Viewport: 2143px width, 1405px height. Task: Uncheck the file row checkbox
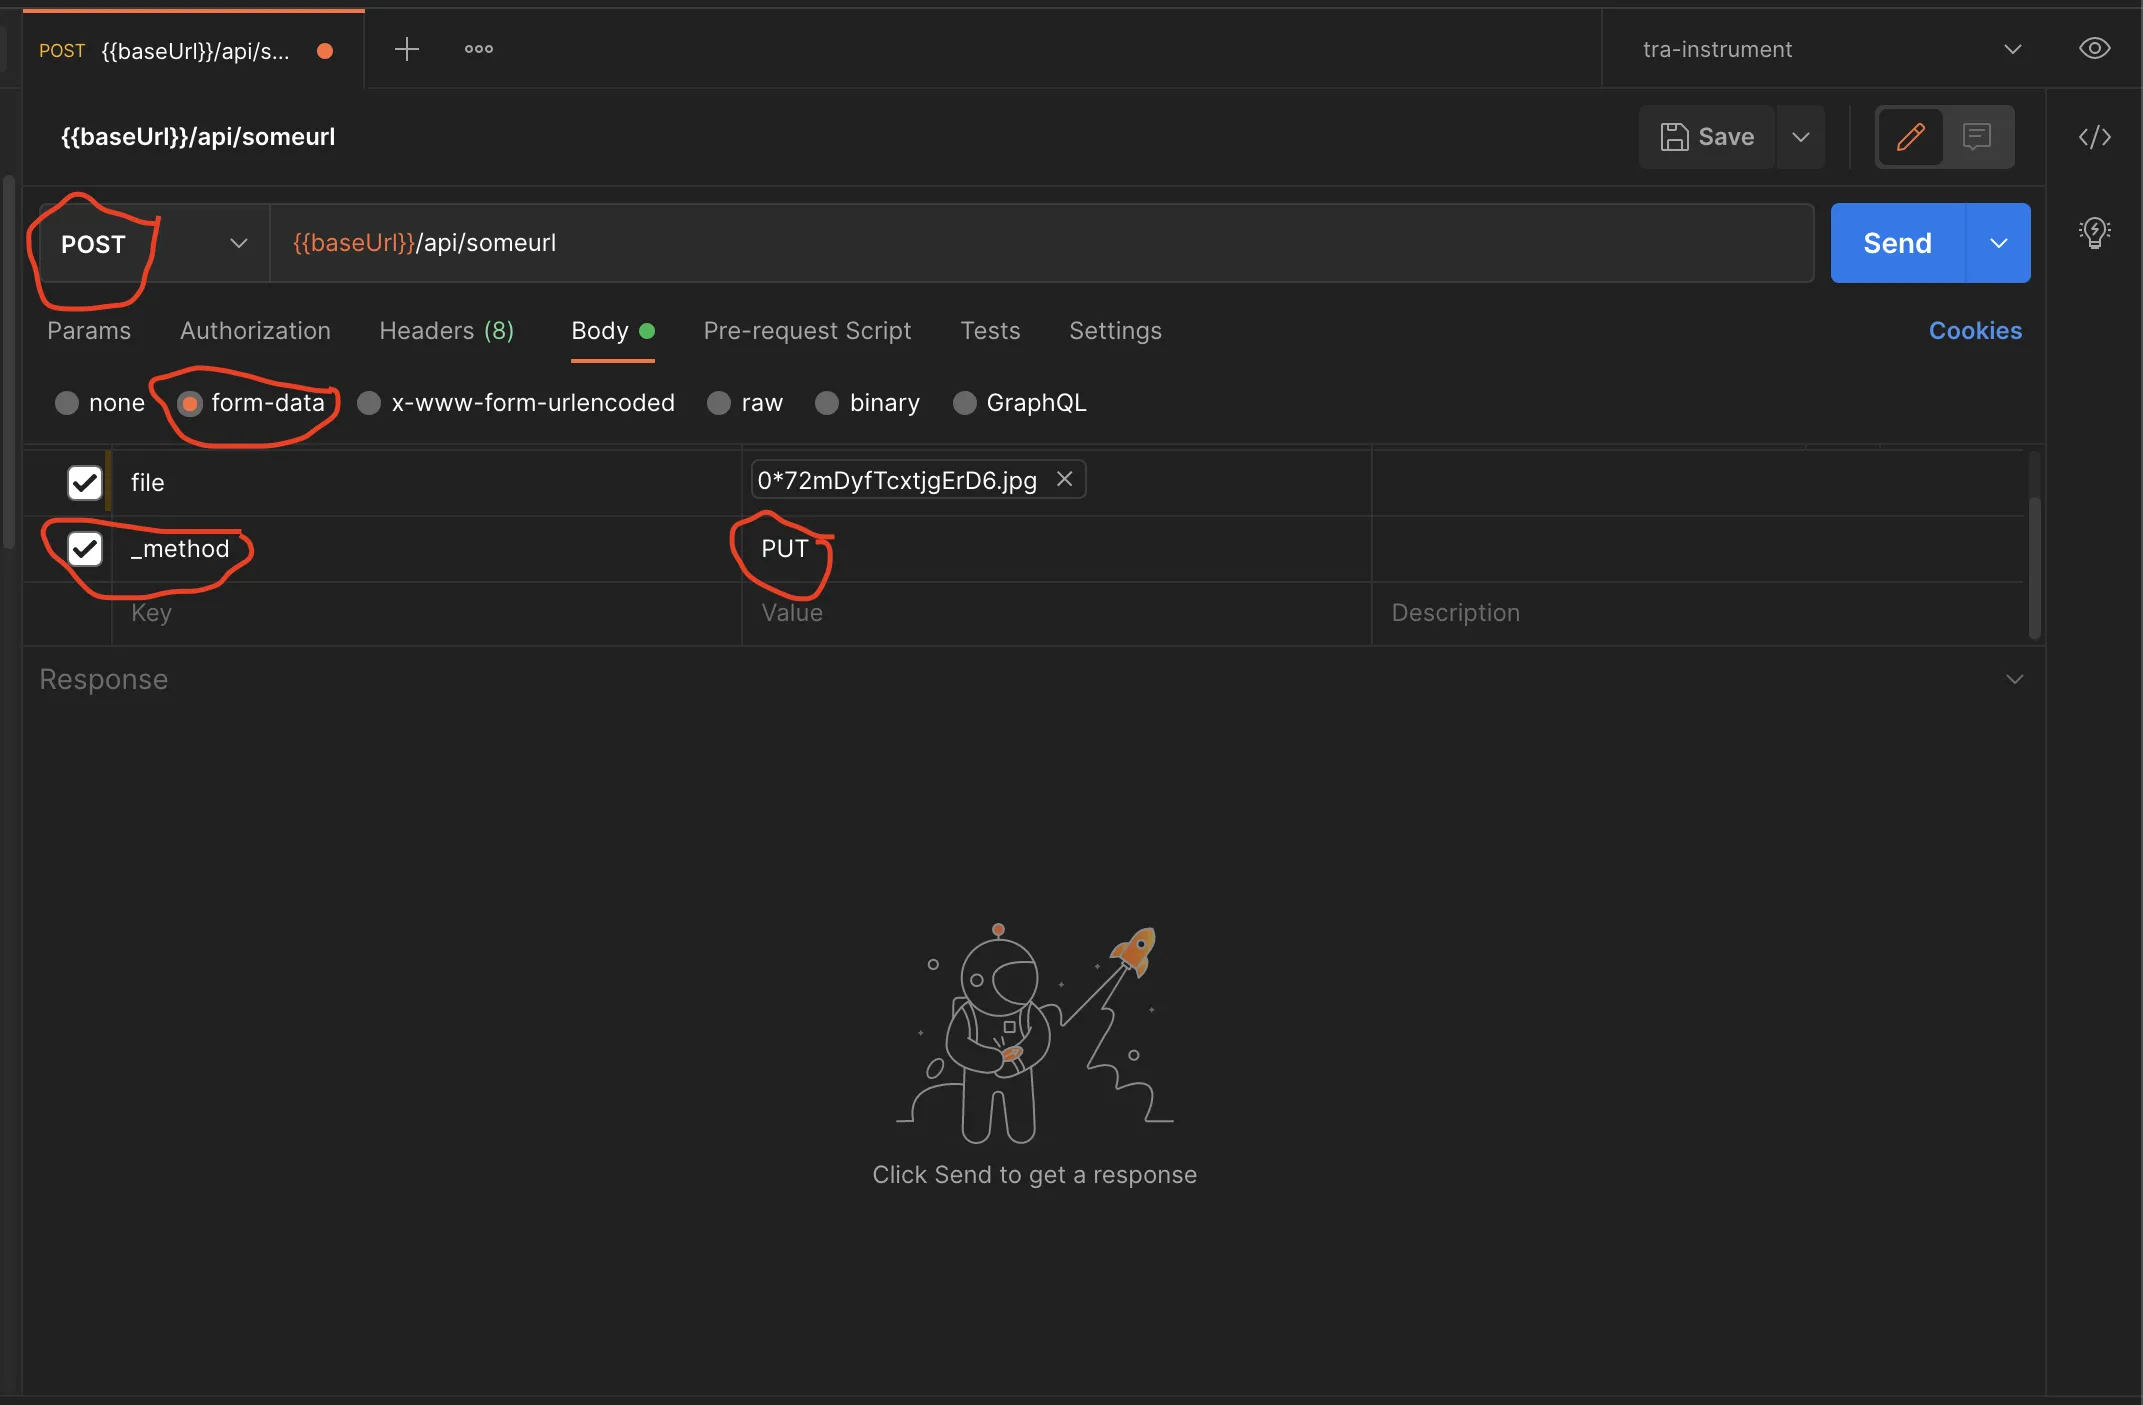point(85,483)
